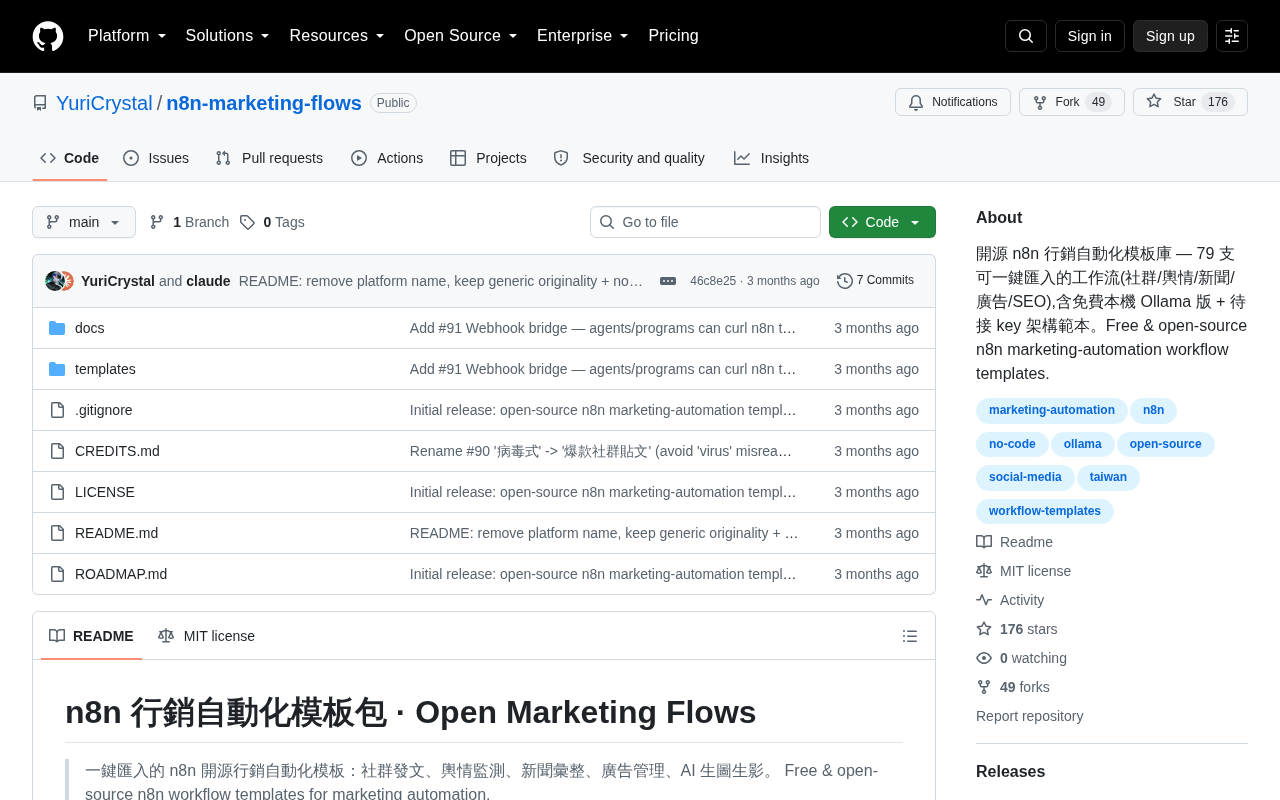Select the taiwan topic tag
Image resolution: width=1280 pixels, height=800 pixels.
click(1108, 478)
